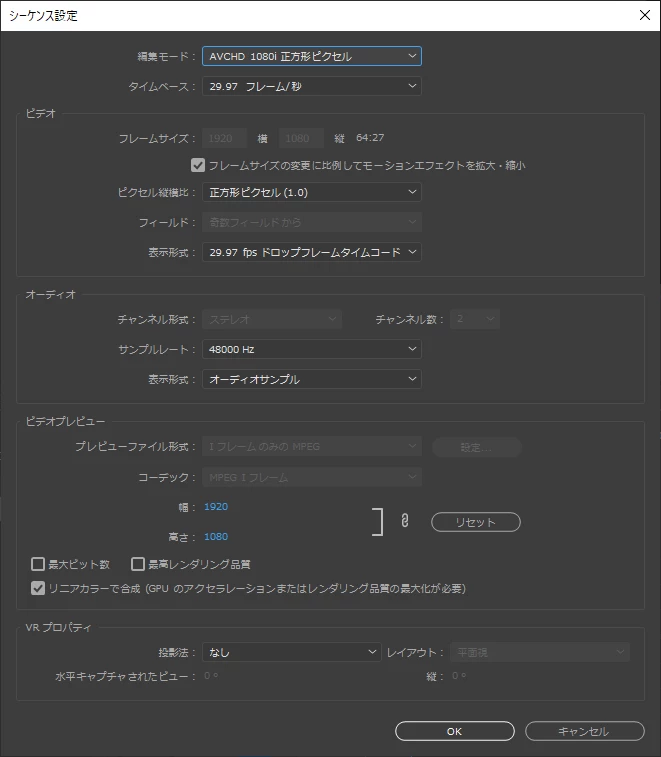The width and height of the screenshot is (661, 757).
Task: Toggle リニアカラーで合成 checkbox
Action: pyautogui.click(x=38, y=588)
